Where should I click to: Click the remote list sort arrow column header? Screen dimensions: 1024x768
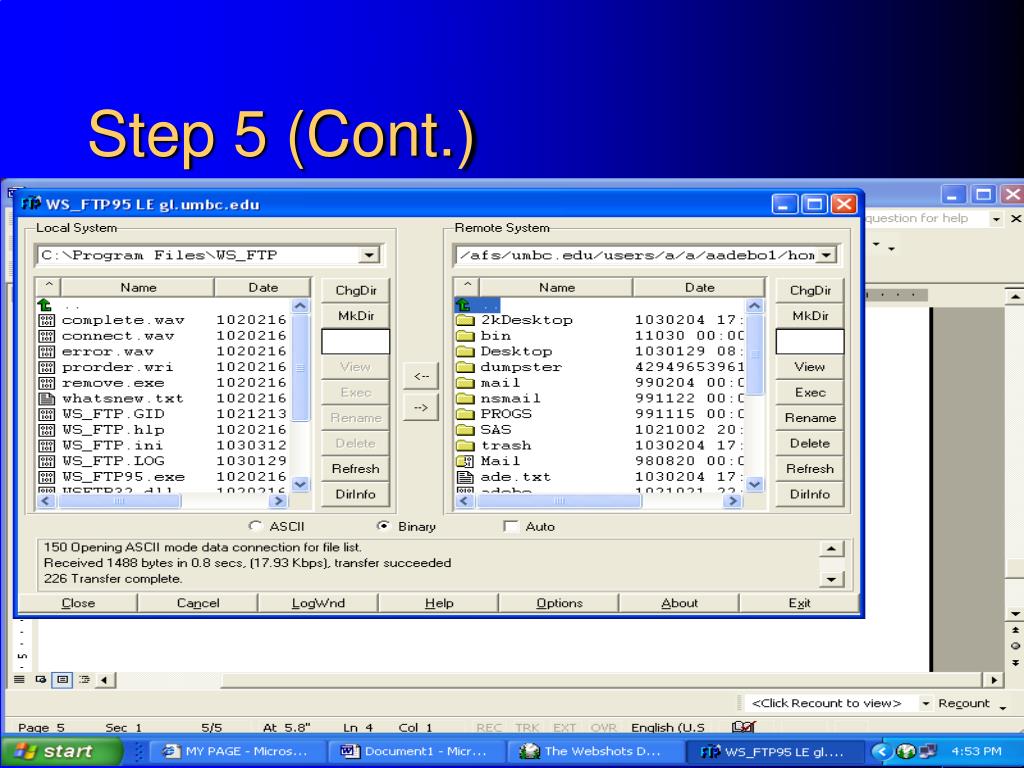click(x=467, y=287)
